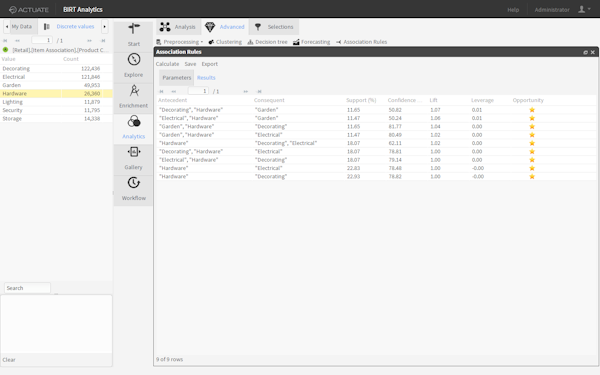600x375 pixels.
Task: Click star for "Hardware" to "Decorating" rule
Action: tap(532, 177)
